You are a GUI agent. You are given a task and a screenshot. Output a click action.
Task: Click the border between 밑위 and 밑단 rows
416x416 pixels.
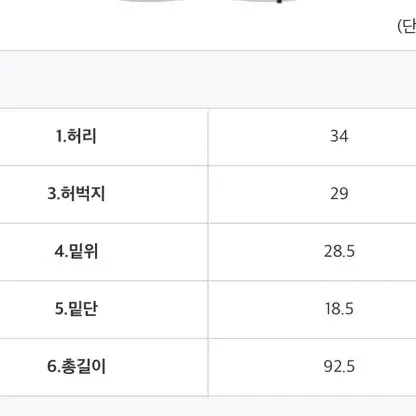[208, 281]
